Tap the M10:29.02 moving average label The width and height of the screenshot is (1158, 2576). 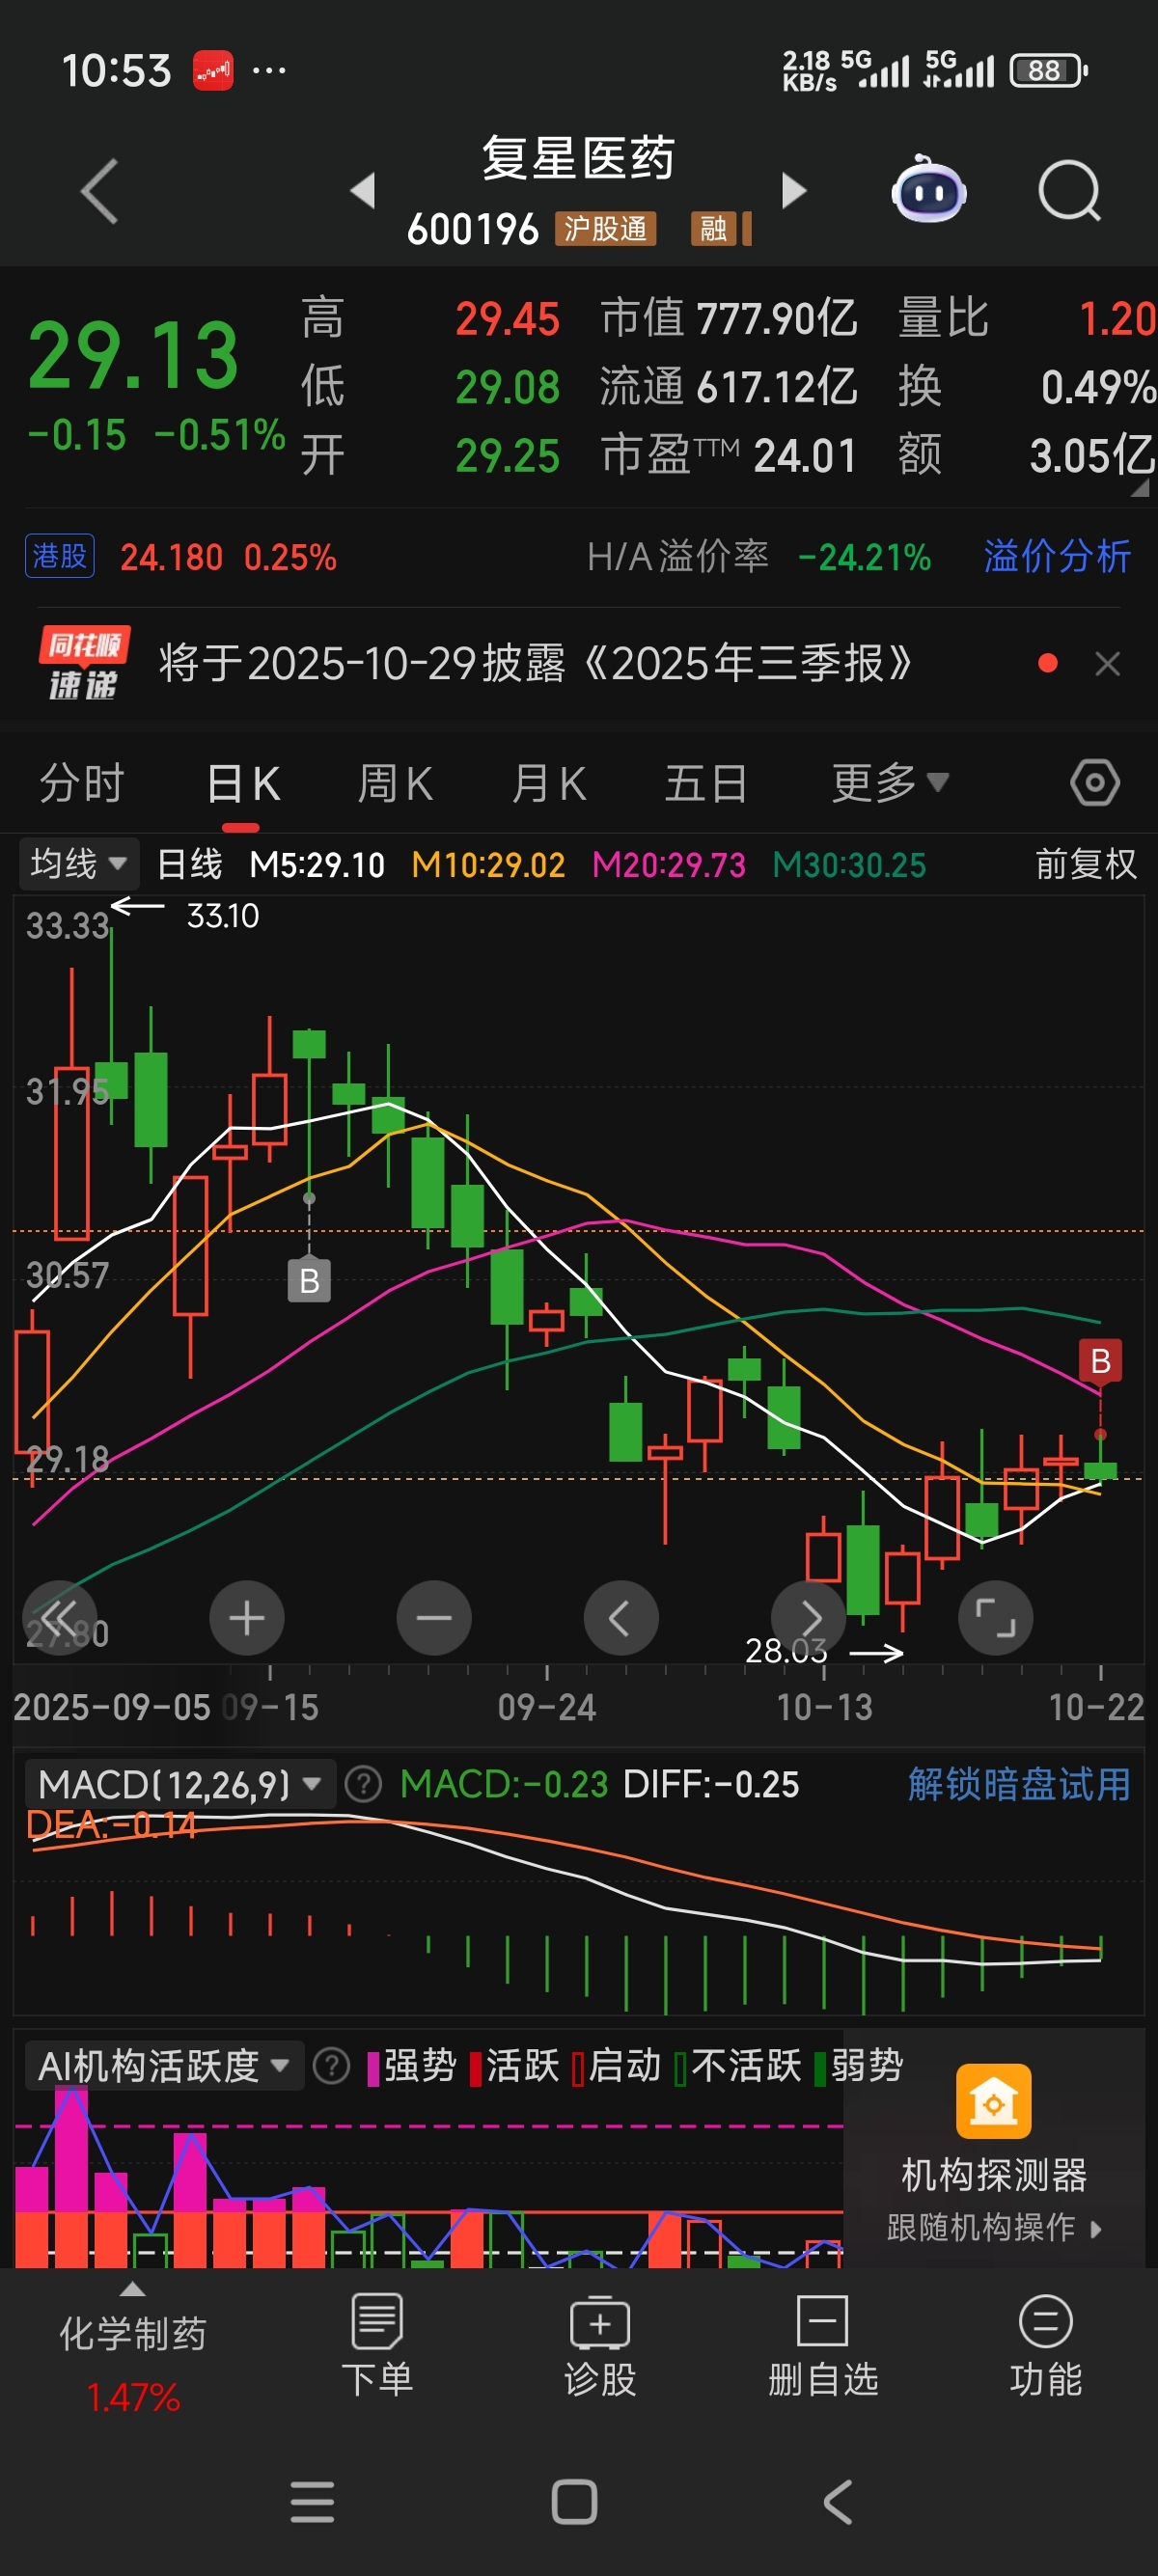point(488,864)
